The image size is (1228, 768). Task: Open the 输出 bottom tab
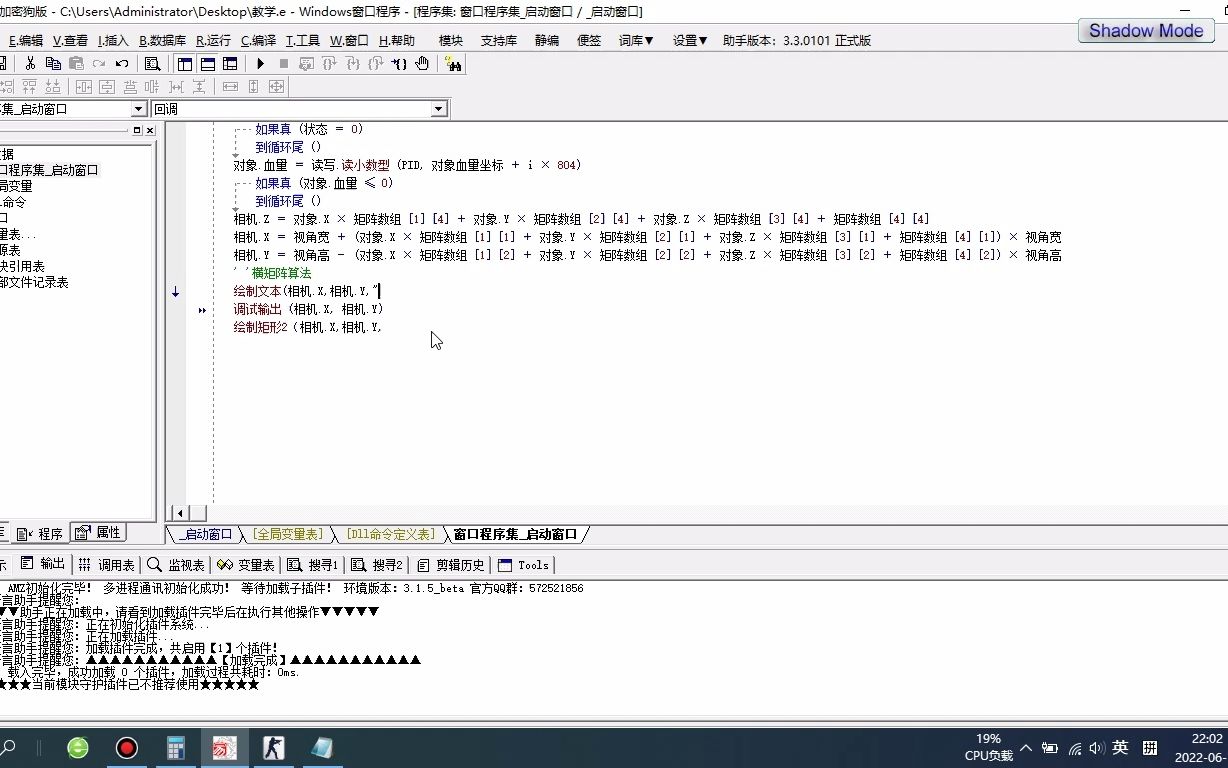43,565
